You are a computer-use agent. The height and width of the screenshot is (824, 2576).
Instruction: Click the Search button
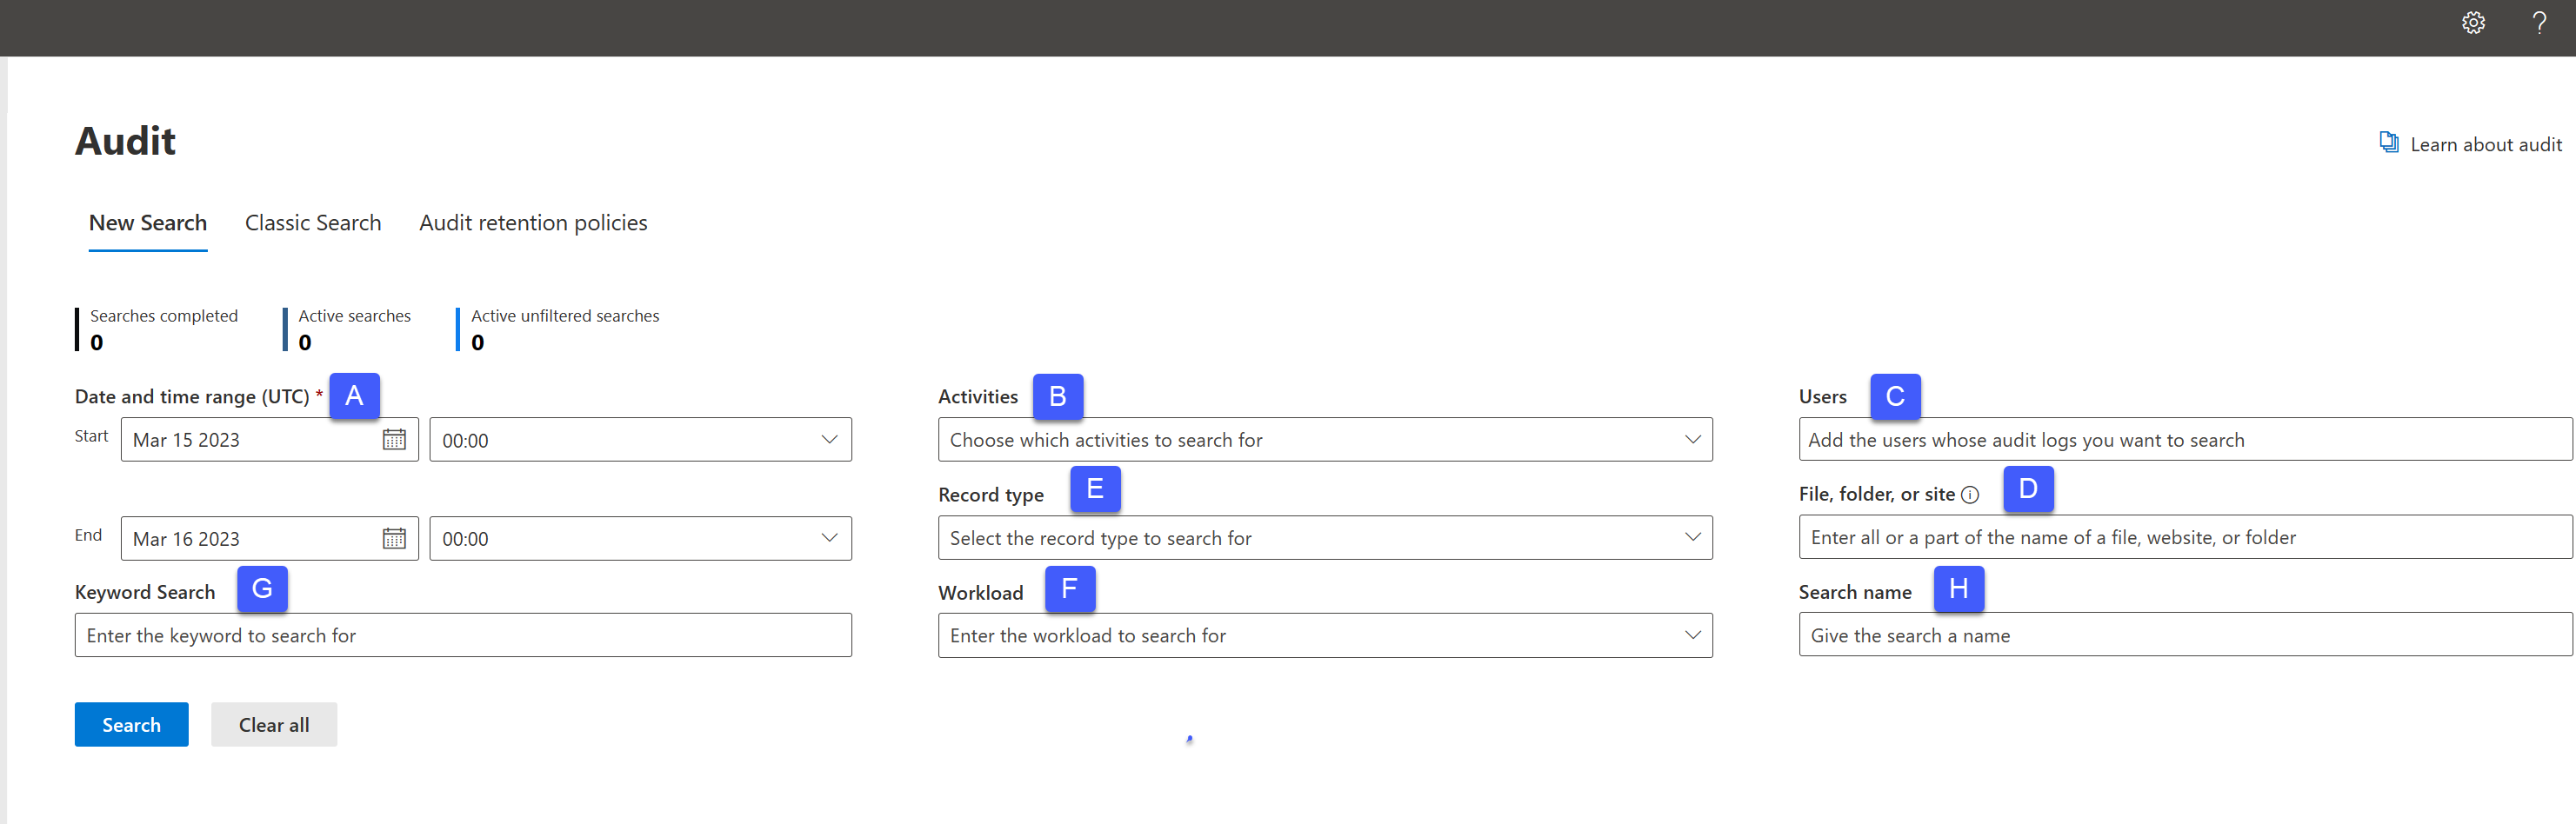click(130, 724)
